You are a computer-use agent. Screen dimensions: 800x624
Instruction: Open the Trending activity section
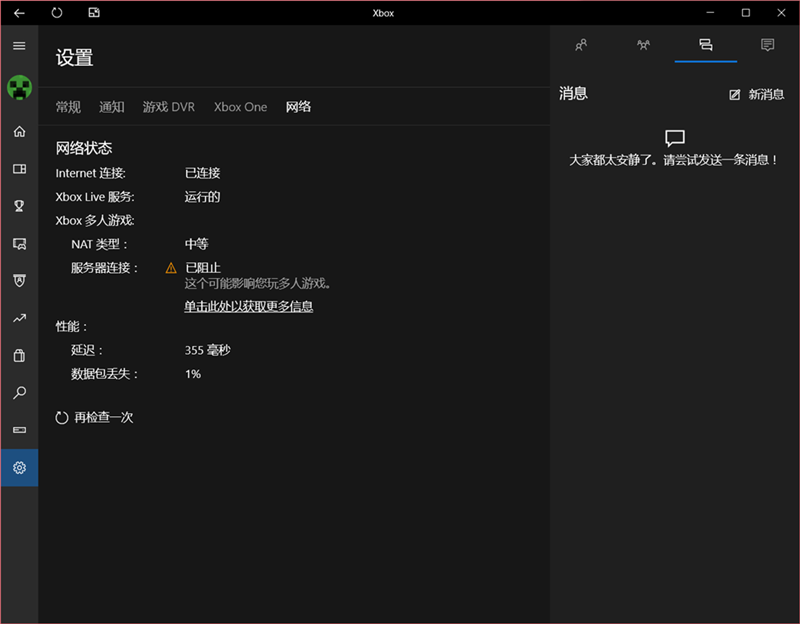pyautogui.click(x=19, y=318)
